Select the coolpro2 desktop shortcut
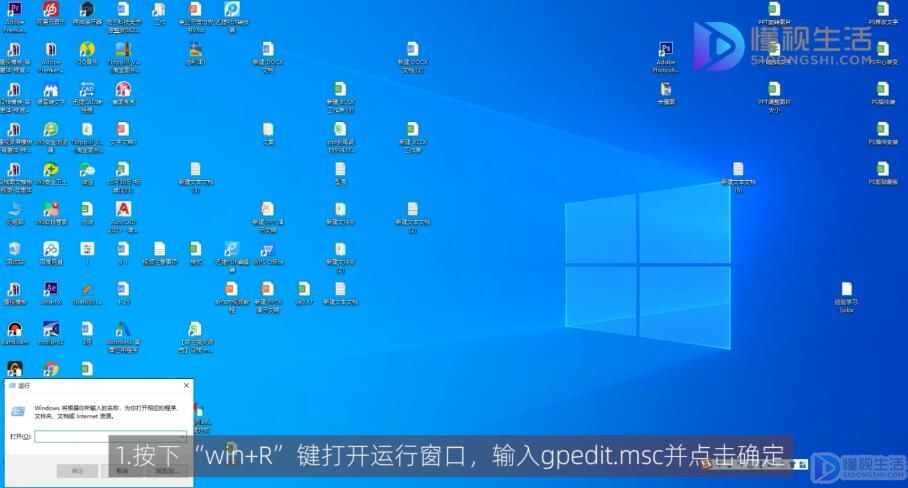 click(x=51, y=329)
